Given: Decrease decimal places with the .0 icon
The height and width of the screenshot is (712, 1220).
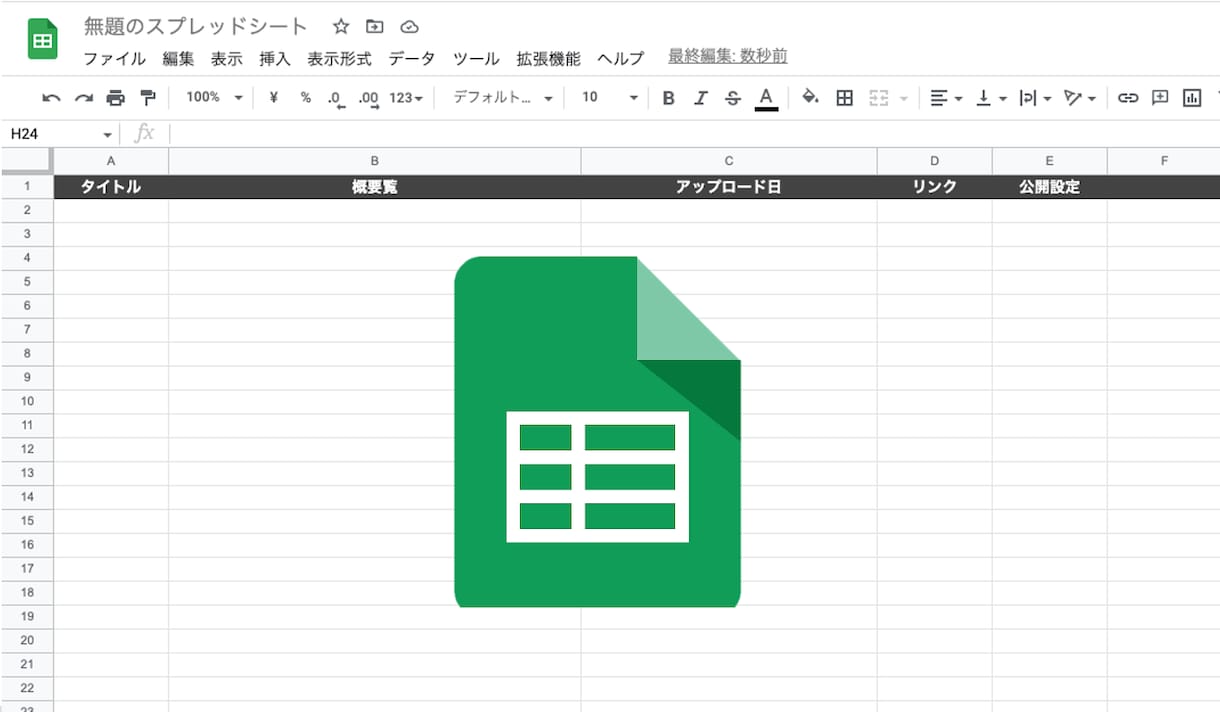Looking at the screenshot, I should click(336, 98).
